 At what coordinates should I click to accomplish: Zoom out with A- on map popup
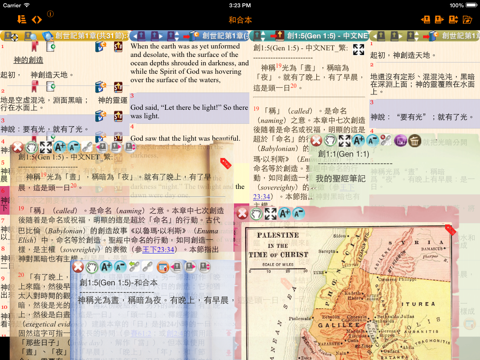[x=299, y=213]
